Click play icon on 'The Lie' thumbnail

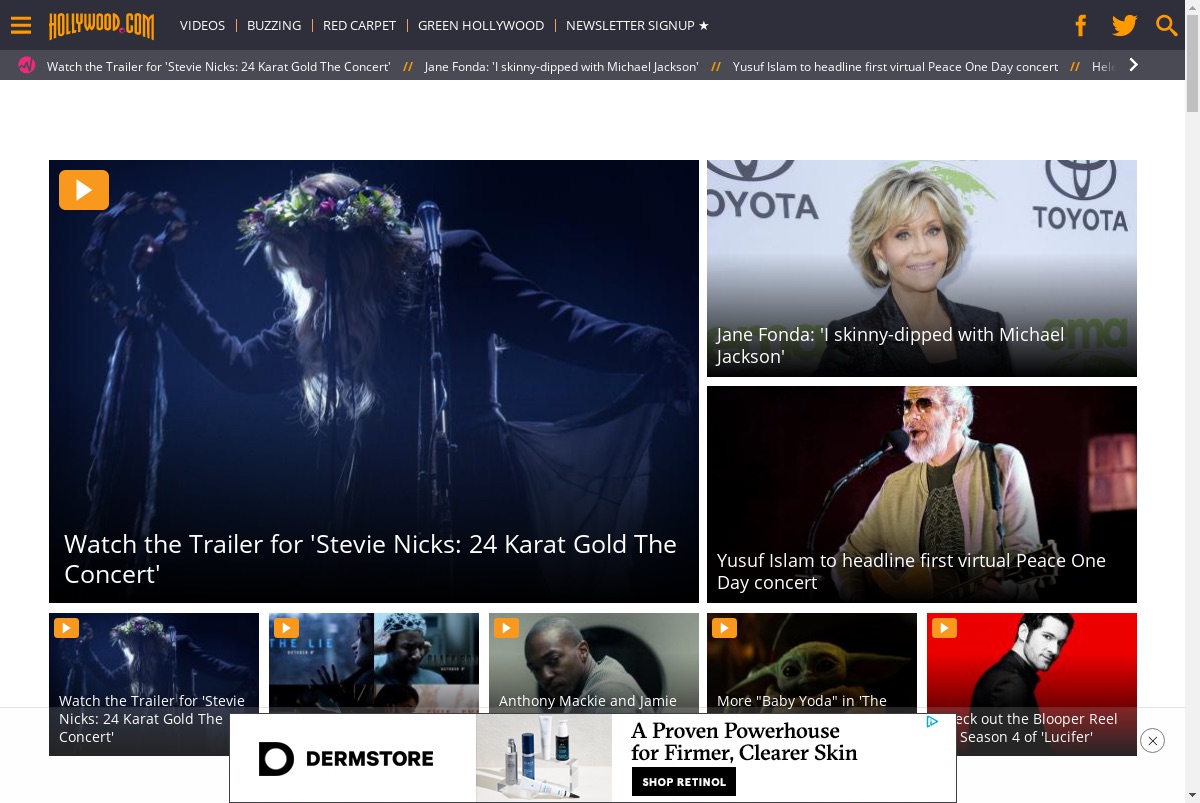[x=286, y=628]
